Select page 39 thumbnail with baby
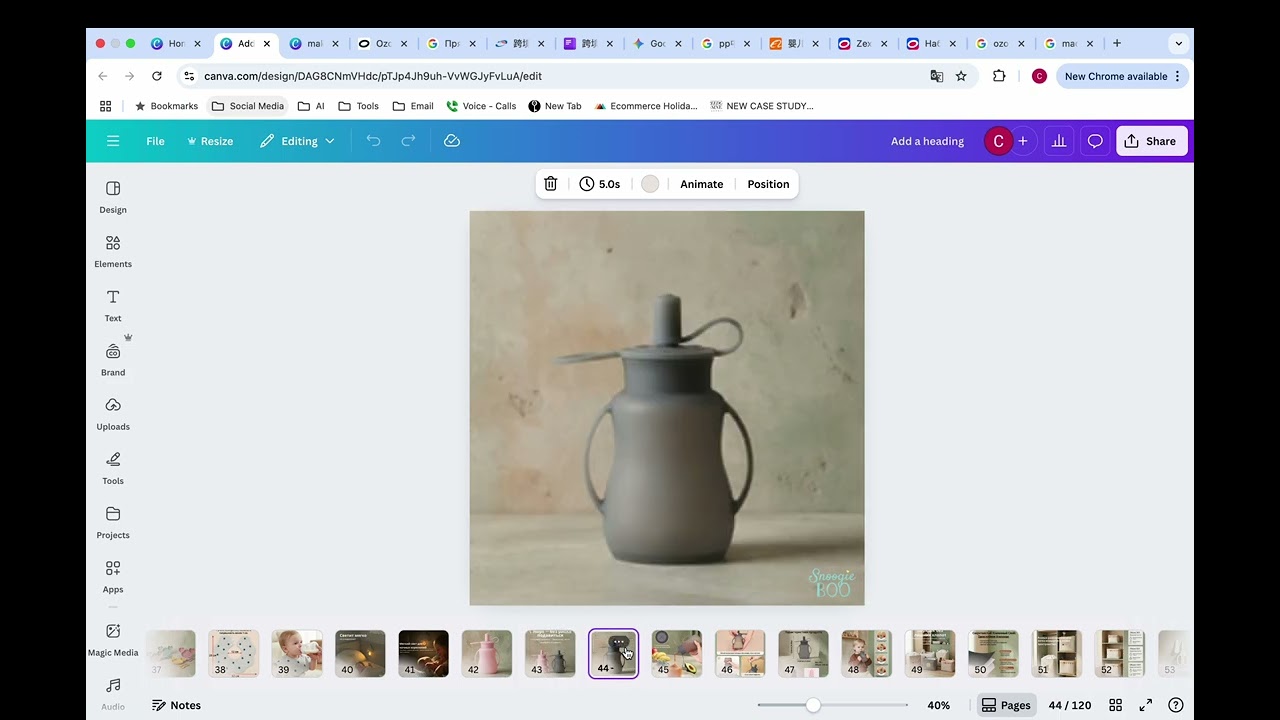Screen dimensions: 1280x720 click(297, 654)
